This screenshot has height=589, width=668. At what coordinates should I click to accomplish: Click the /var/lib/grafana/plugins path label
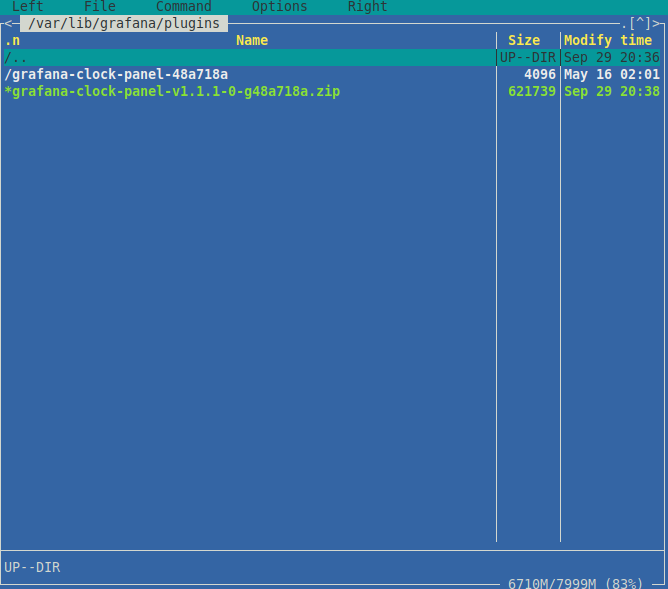(x=124, y=23)
